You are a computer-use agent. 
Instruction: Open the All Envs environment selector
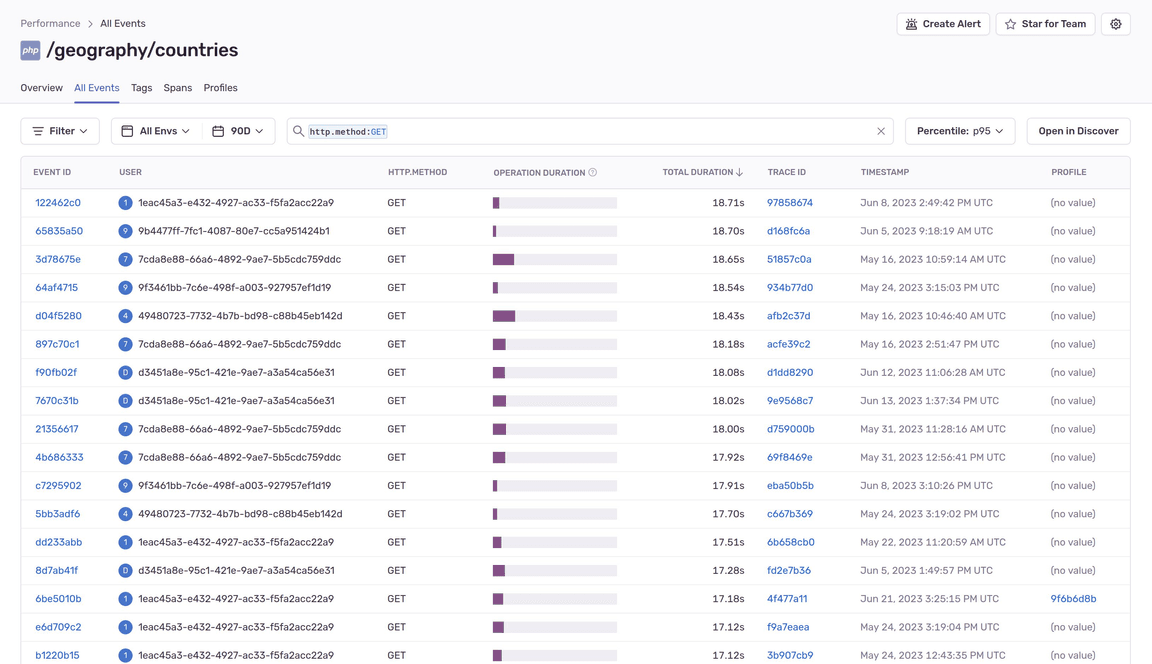click(156, 131)
